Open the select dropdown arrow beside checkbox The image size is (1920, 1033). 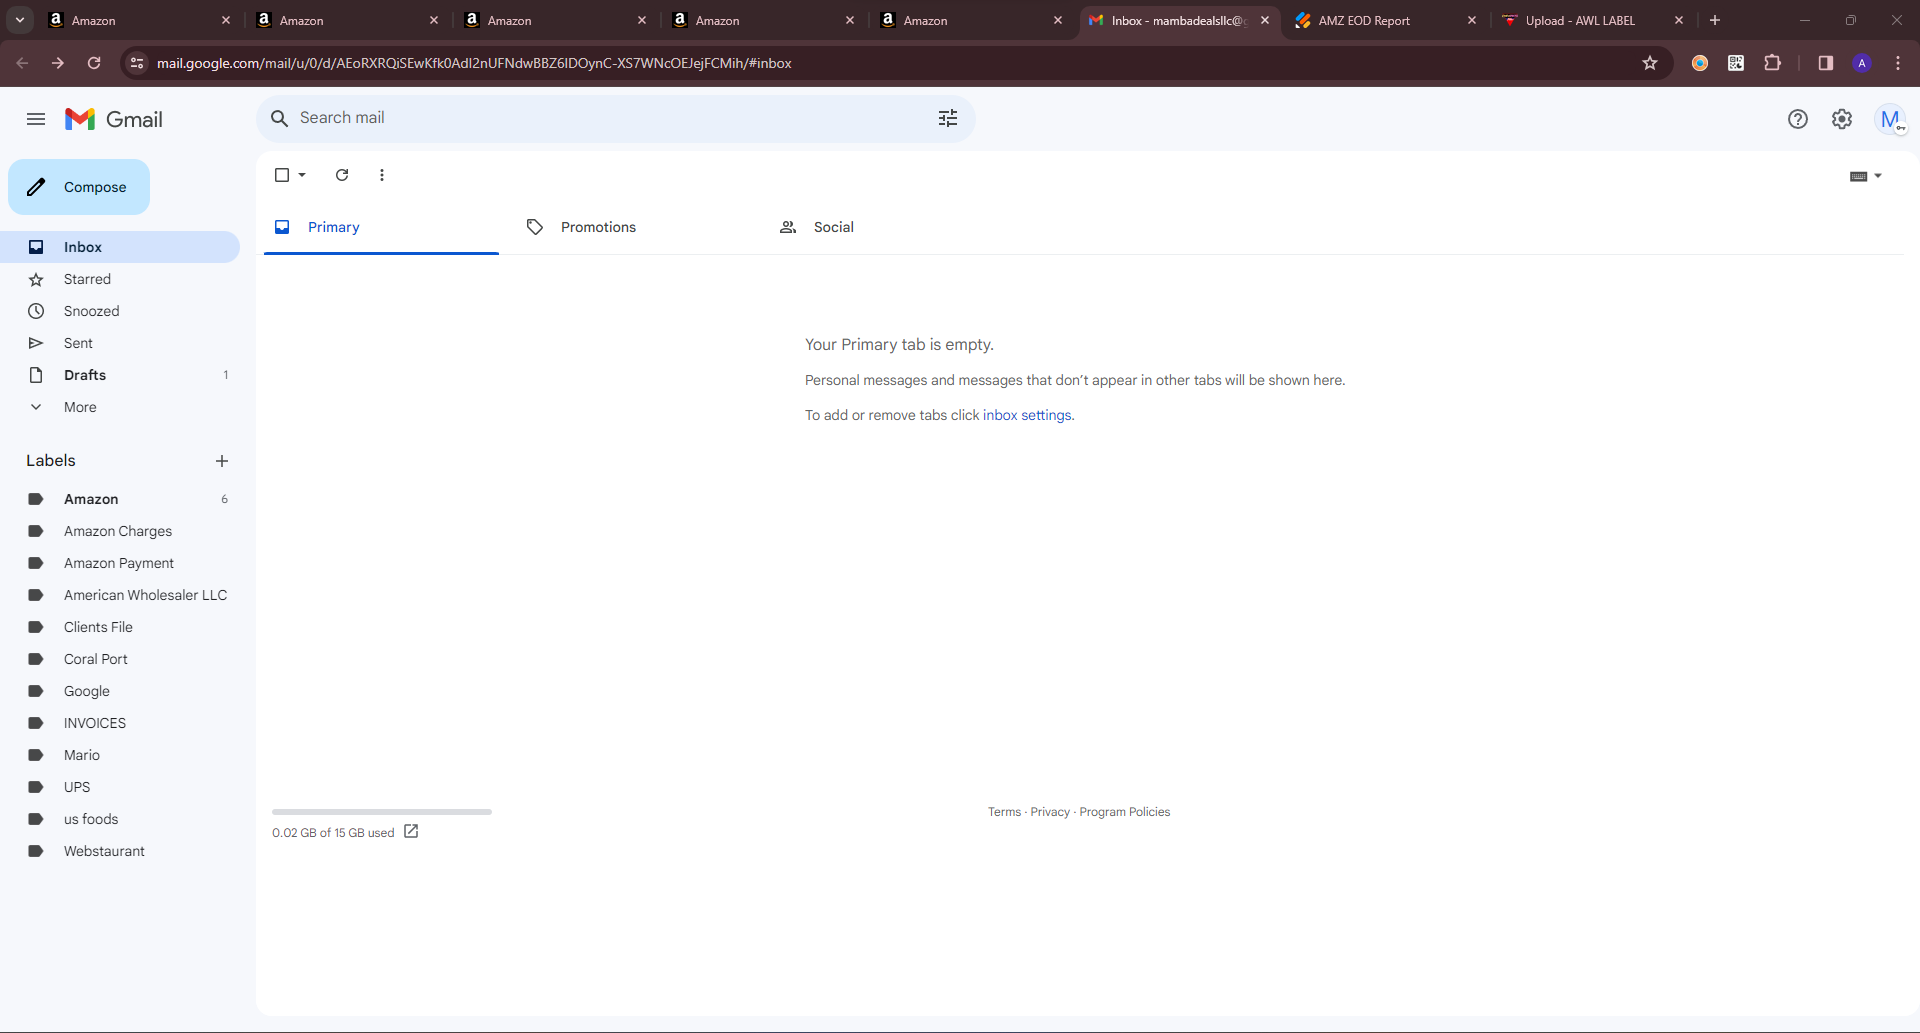[x=302, y=175]
